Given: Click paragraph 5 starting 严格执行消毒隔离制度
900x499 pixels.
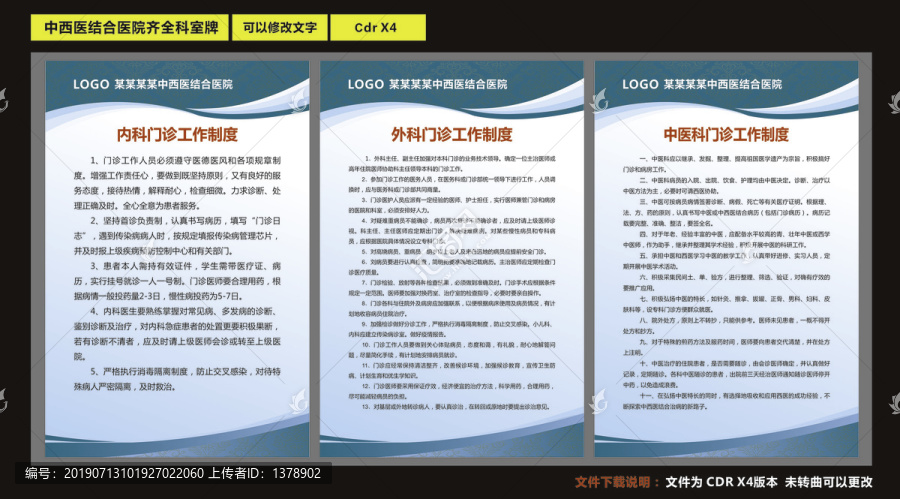Looking at the screenshot, I should click(x=177, y=380).
